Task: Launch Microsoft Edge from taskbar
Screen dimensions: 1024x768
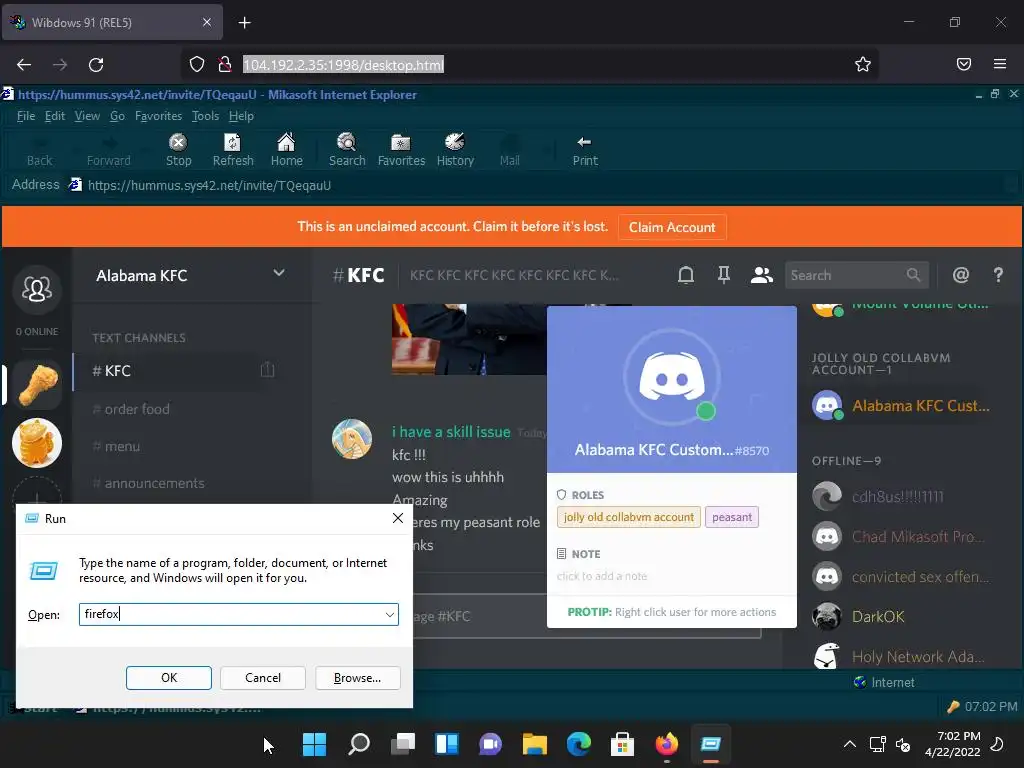Action: click(x=579, y=744)
